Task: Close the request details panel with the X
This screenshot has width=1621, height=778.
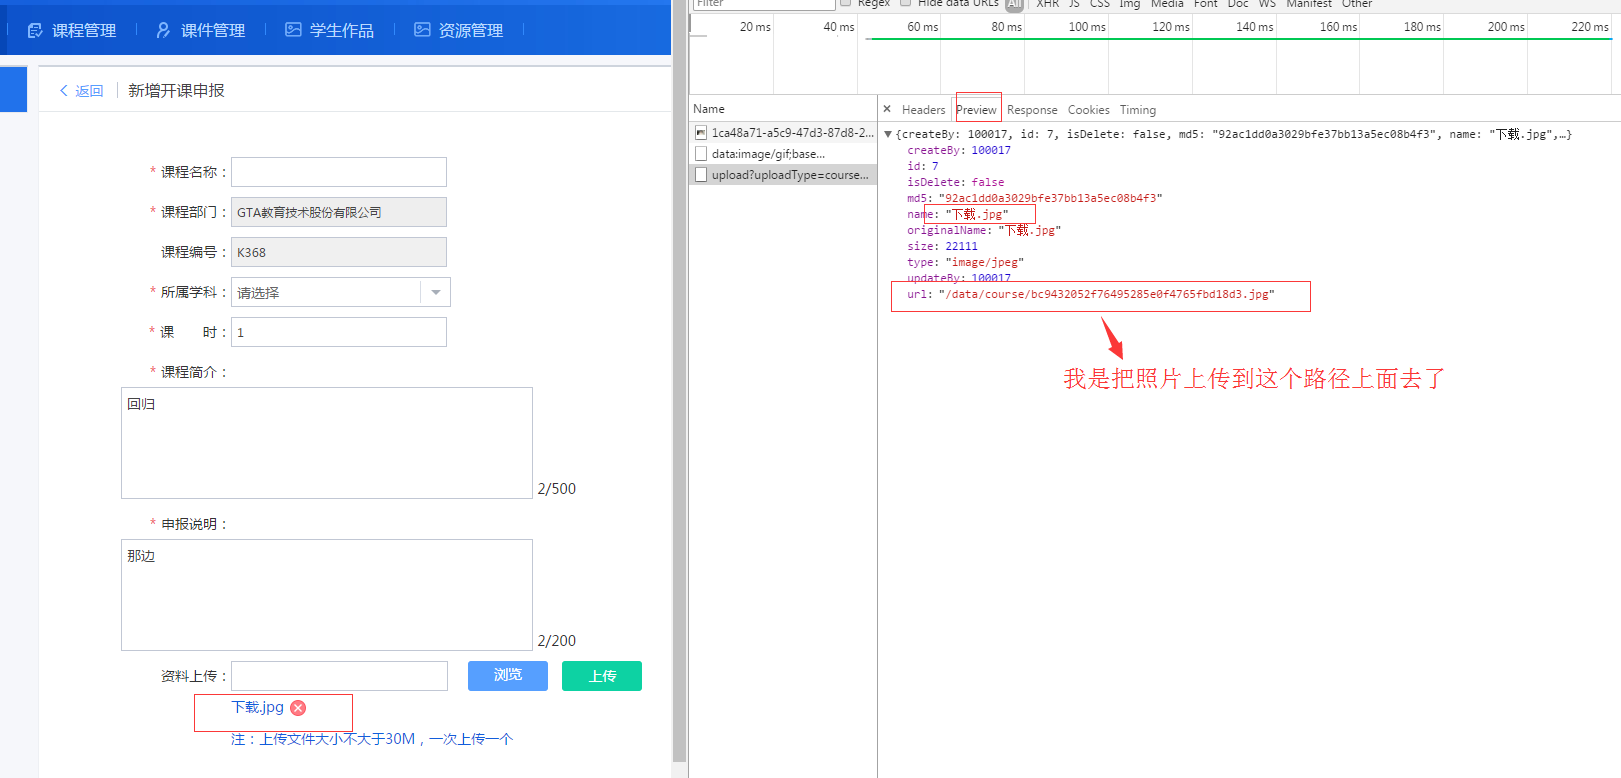Action: click(887, 109)
